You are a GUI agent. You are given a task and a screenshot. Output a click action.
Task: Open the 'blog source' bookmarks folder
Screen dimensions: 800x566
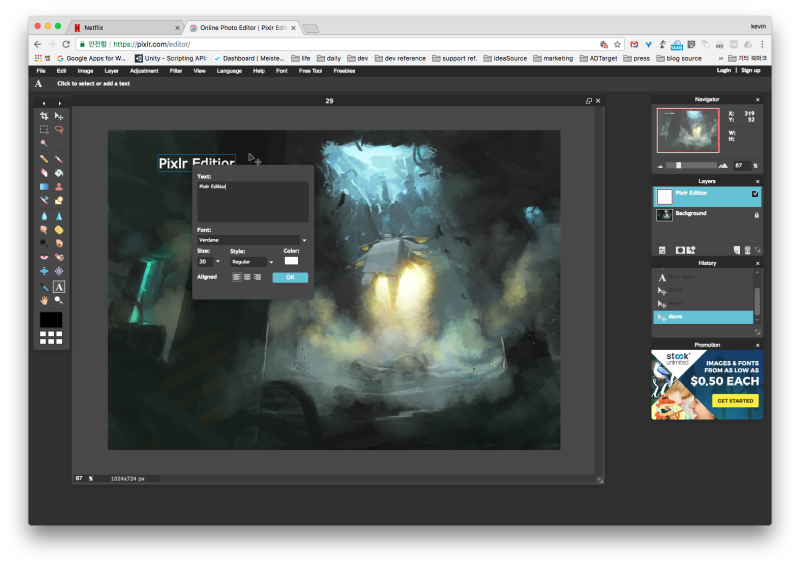coord(679,58)
